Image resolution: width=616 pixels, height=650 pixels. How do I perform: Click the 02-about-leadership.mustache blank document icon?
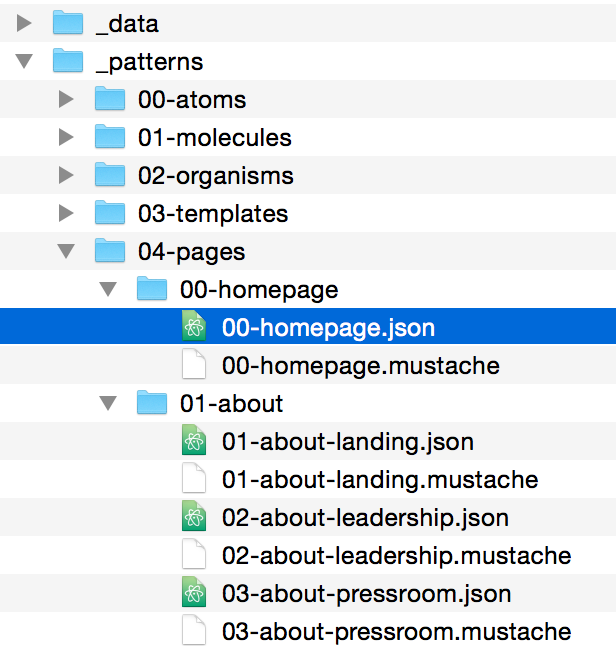coord(194,554)
